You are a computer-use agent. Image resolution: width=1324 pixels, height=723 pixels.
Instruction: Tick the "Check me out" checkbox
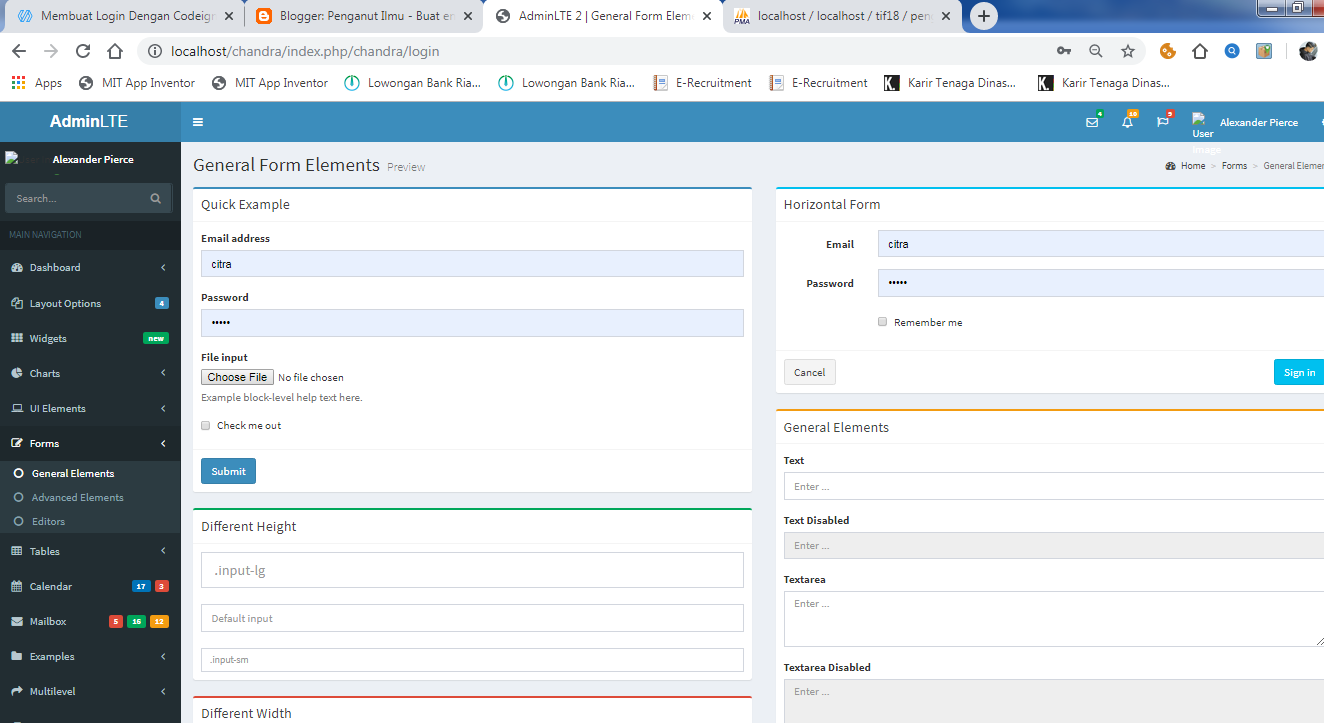(x=206, y=425)
